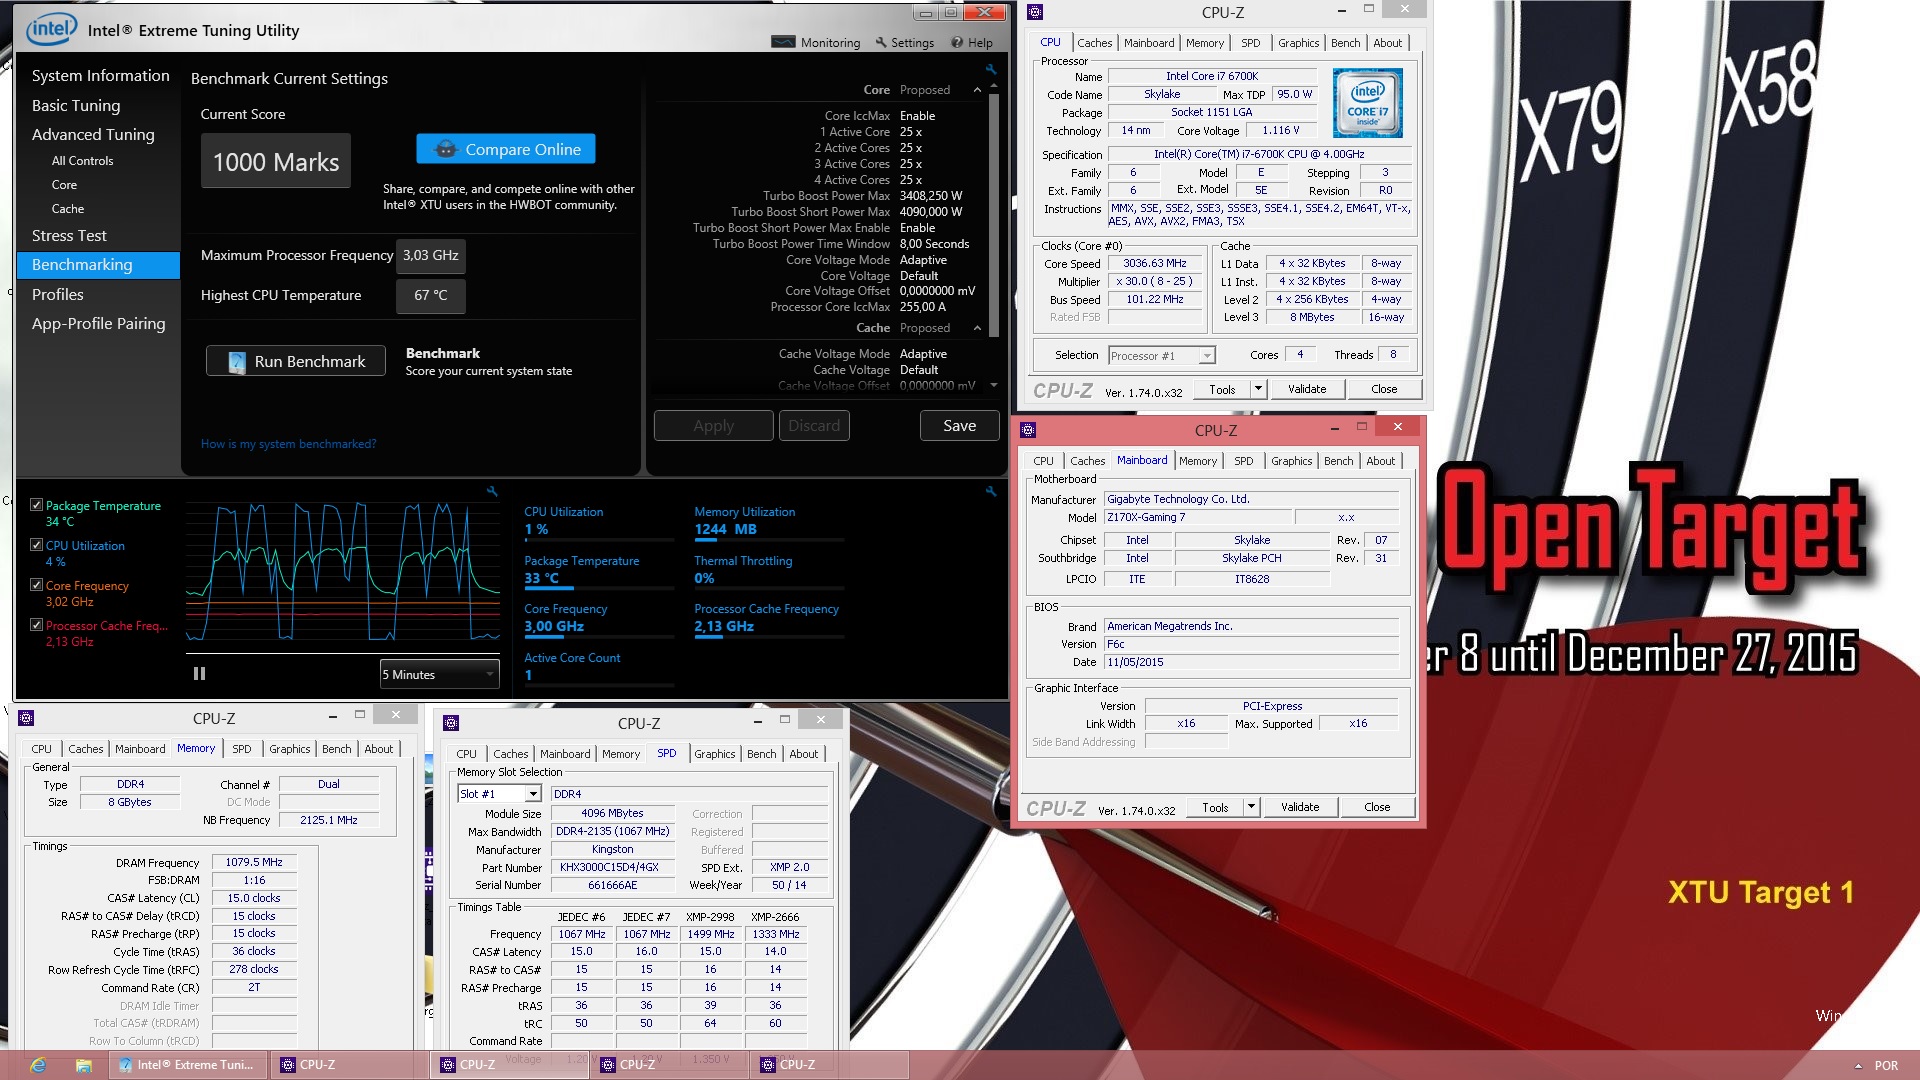This screenshot has width=1920, height=1080.
Task: Click CPU-Z icon in the top CPU window title
Action: pyautogui.click(x=1035, y=12)
